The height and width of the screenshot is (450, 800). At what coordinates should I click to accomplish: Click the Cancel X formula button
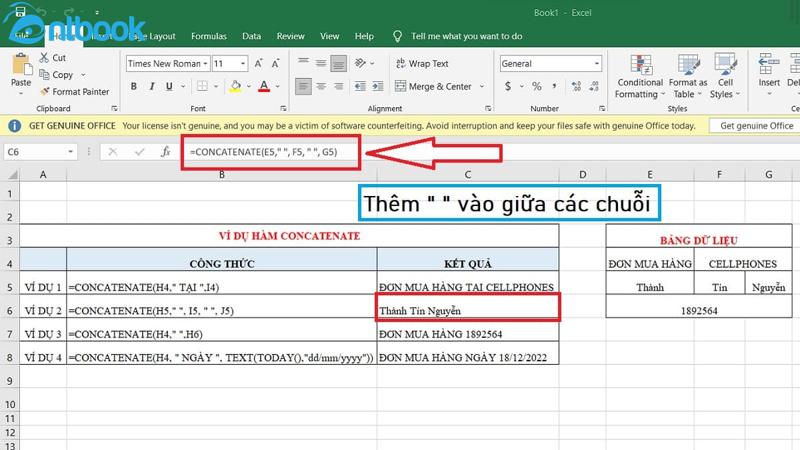tap(113, 152)
